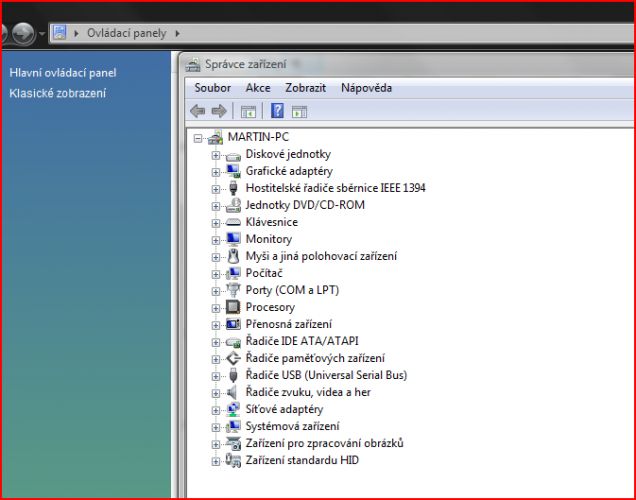Image resolution: width=636 pixels, height=500 pixels.
Task: Select the MARTIN-PC computer icon
Action: click(x=215, y=137)
